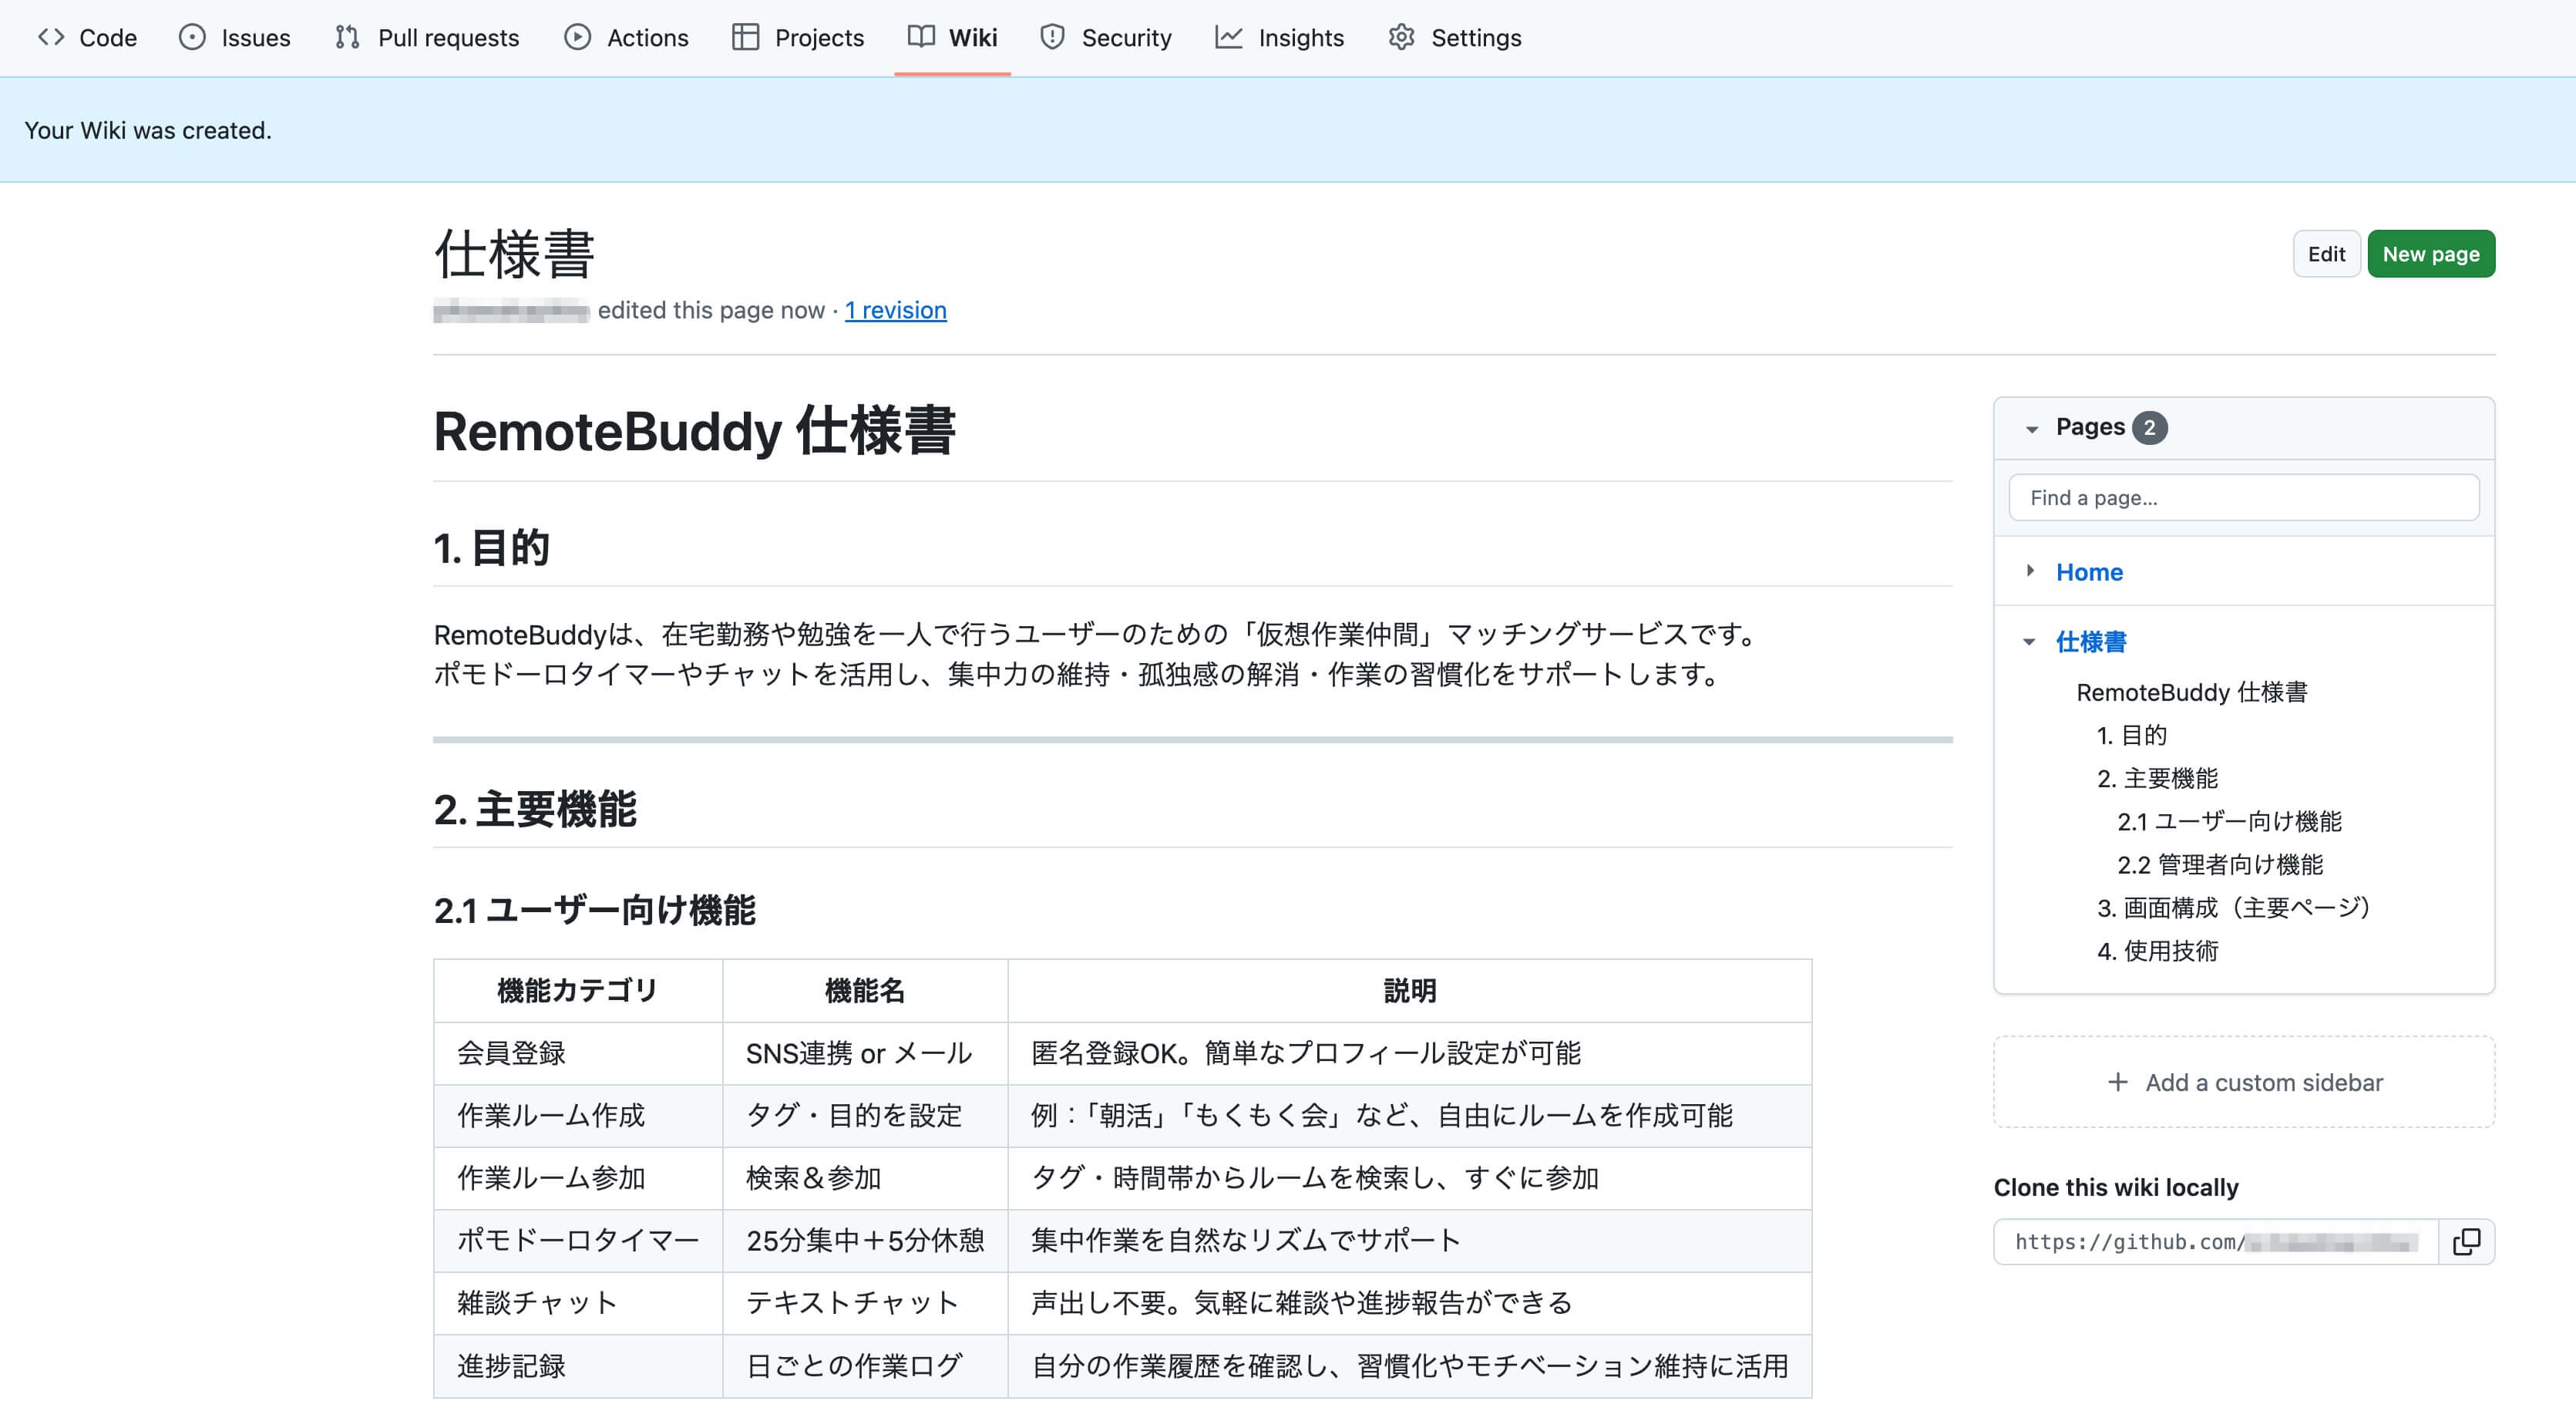This screenshot has height=1428, width=2576.
Task: Jump to 2.2 管理者向け機能 in outline
Action: 2220,864
